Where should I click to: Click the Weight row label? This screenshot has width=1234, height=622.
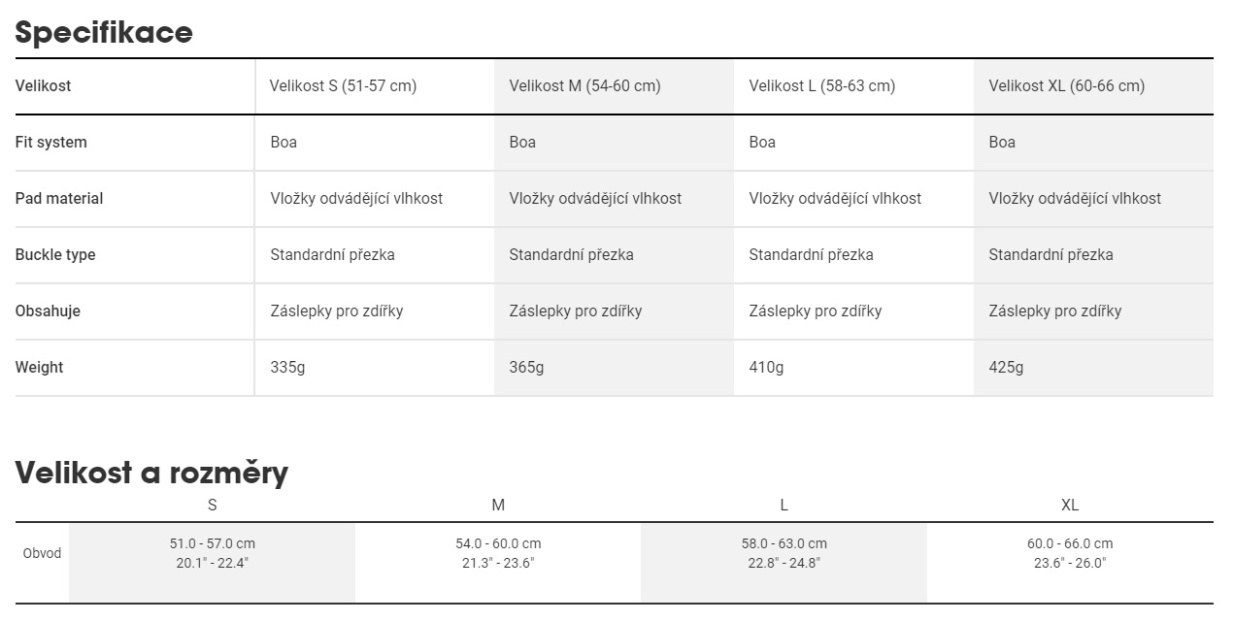pos(39,367)
